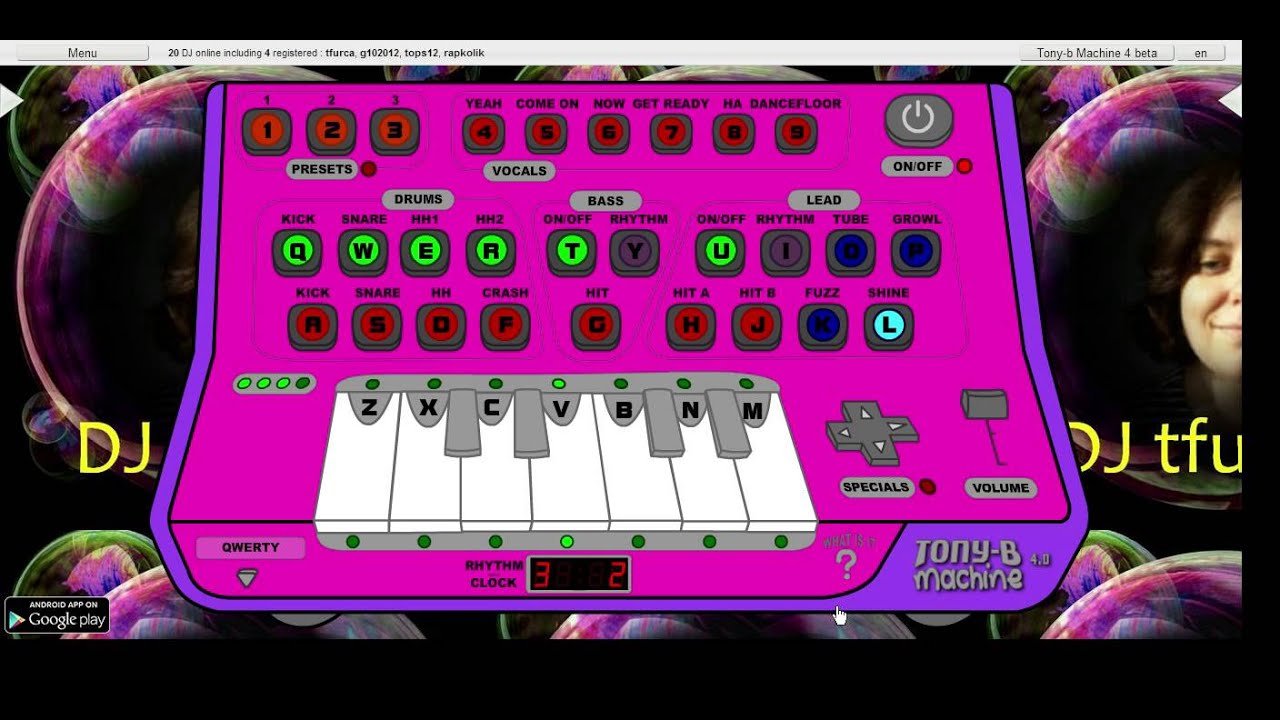The width and height of the screenshot is (1280, 720).
Task: Click registered DJ name rapkolik
Action: pyautogui.click(x=464, y=53)
